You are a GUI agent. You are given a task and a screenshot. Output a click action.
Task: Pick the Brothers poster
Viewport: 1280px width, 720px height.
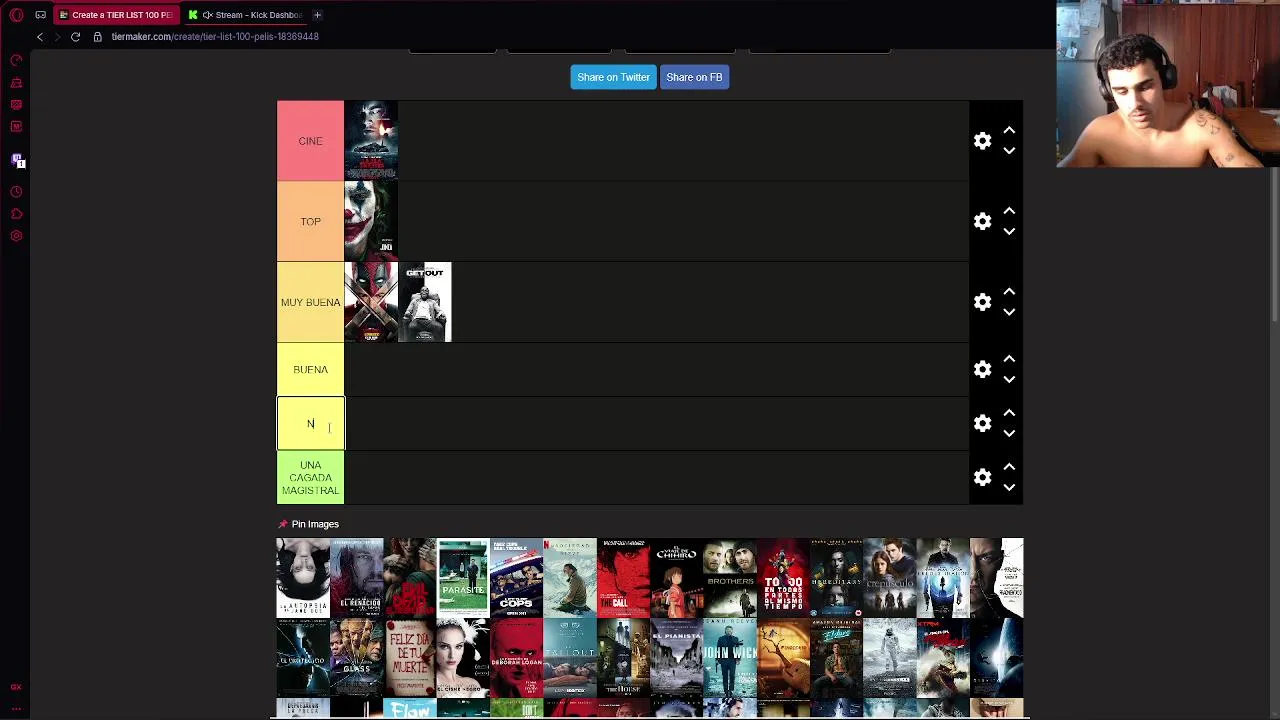coord(730,578)
